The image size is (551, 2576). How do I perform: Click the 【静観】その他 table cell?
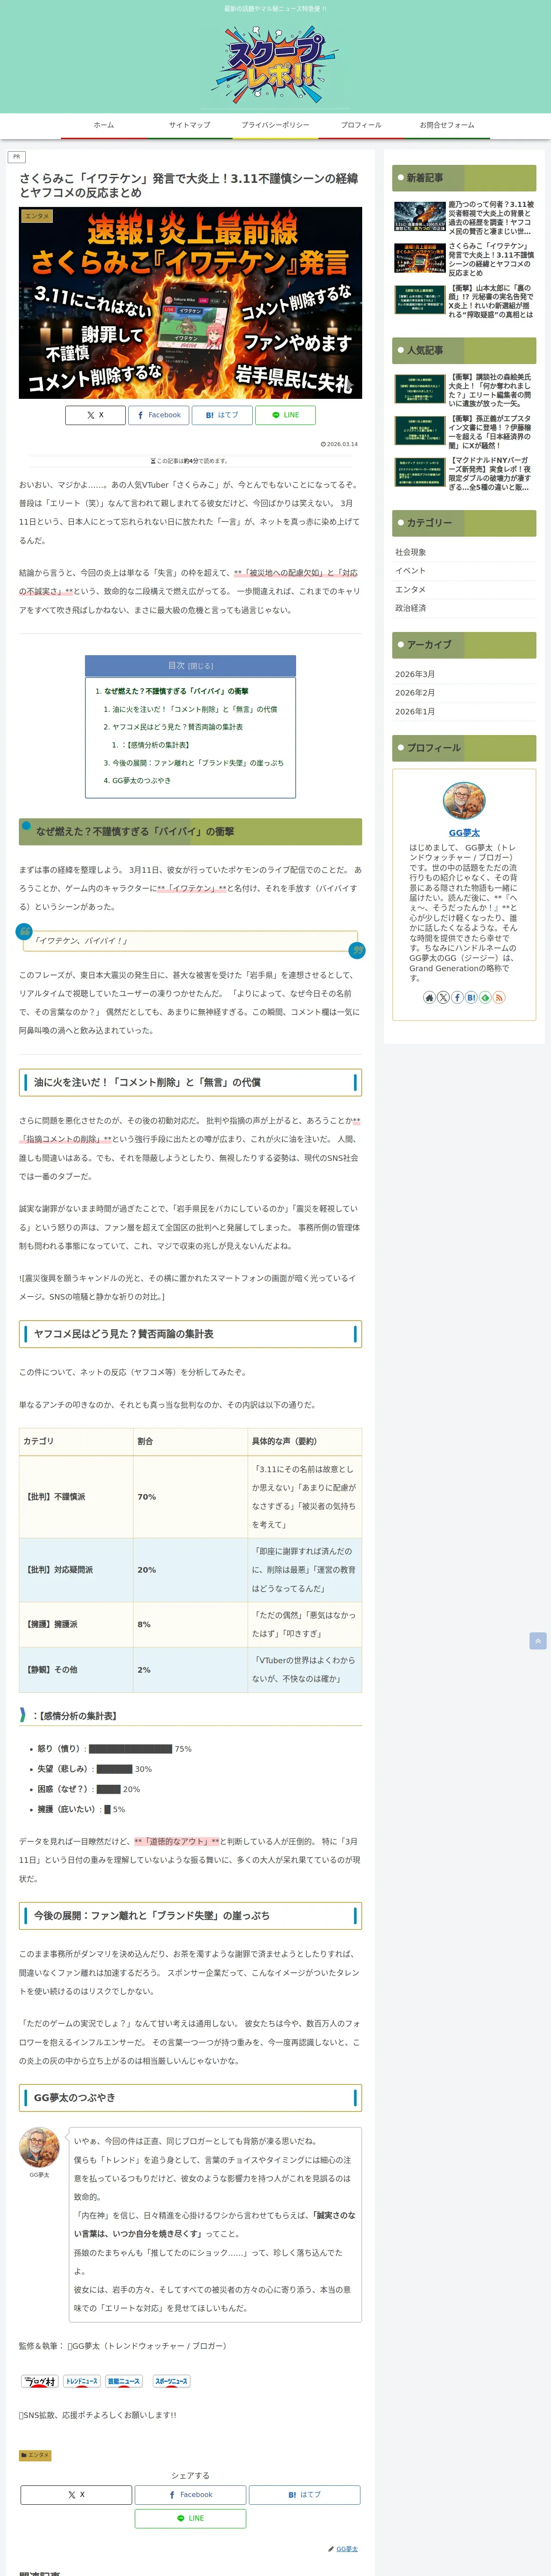(x=76, y=1670)
